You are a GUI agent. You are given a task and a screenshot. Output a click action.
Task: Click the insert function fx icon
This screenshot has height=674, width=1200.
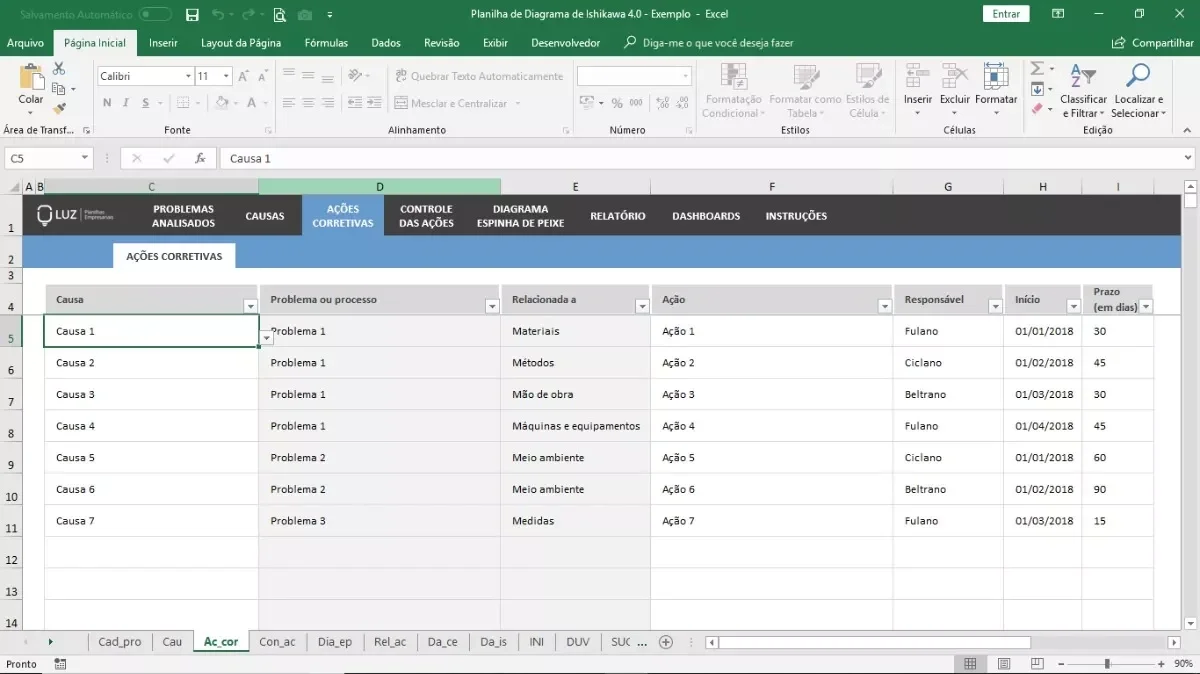click(x=200, y=158)
